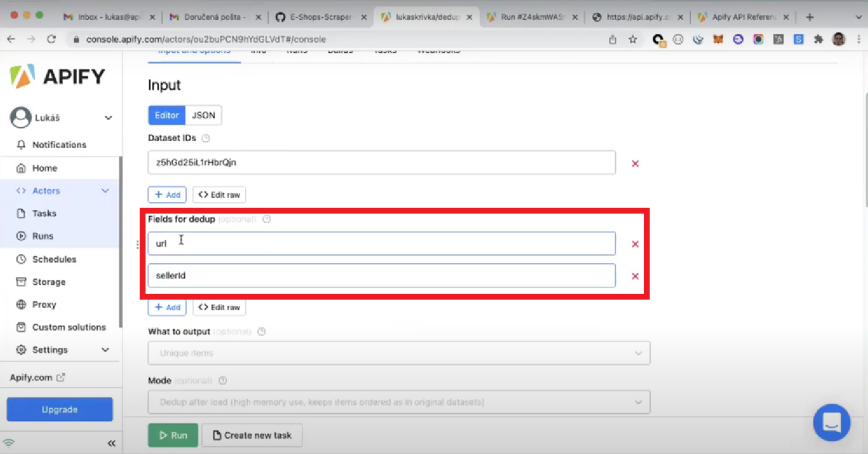Switch input view to JSON
The width and height of the screenshot is (868, 454).
(x=203, y=115)
